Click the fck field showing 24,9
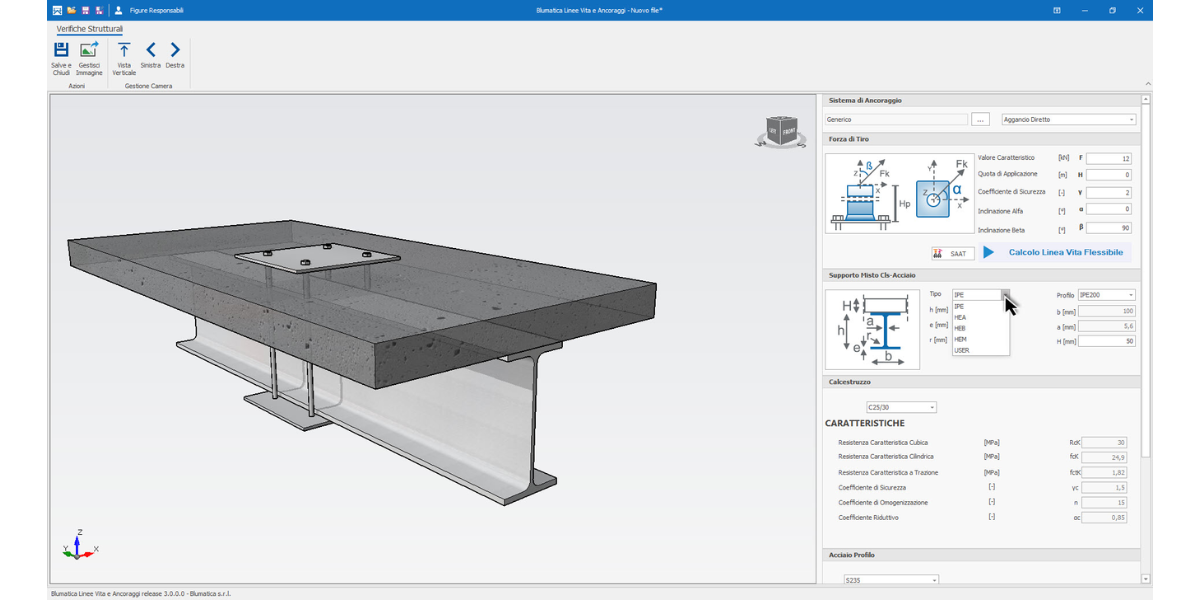Viewport: 1200px width, 600px height. pos(1104,457)
